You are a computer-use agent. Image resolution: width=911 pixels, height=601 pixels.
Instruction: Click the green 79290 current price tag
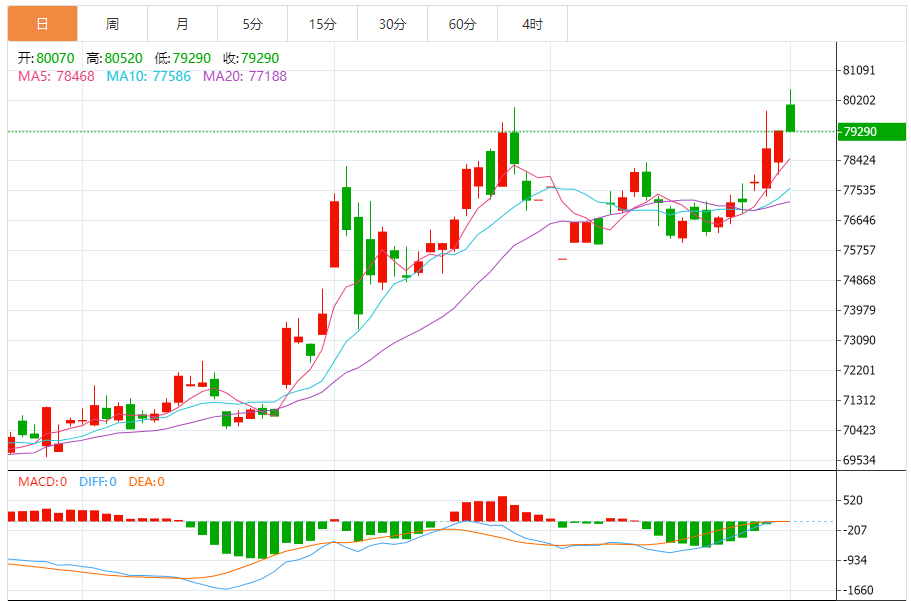pyautogui.click(x=871, y=131)
